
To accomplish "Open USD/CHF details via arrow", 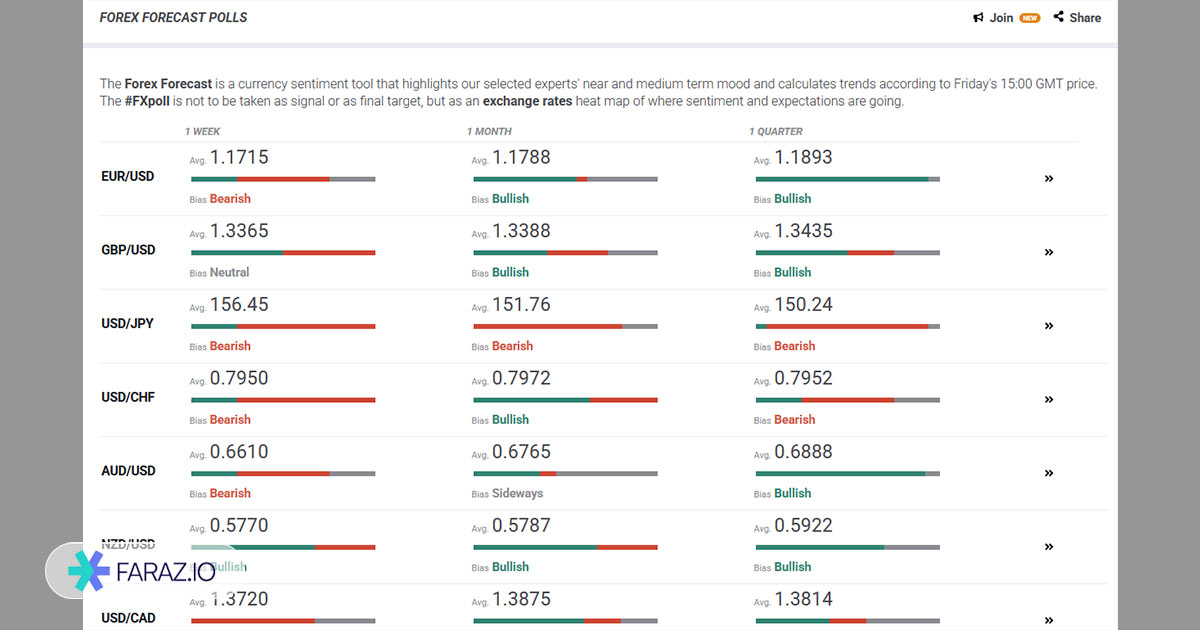I will point(1049,400).
